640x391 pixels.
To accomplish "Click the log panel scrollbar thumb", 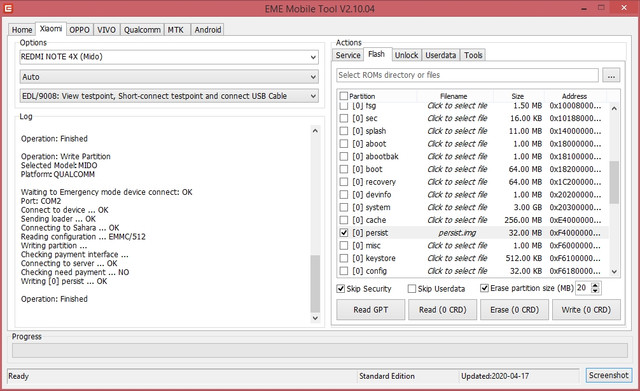I will (x=315, y=283).
